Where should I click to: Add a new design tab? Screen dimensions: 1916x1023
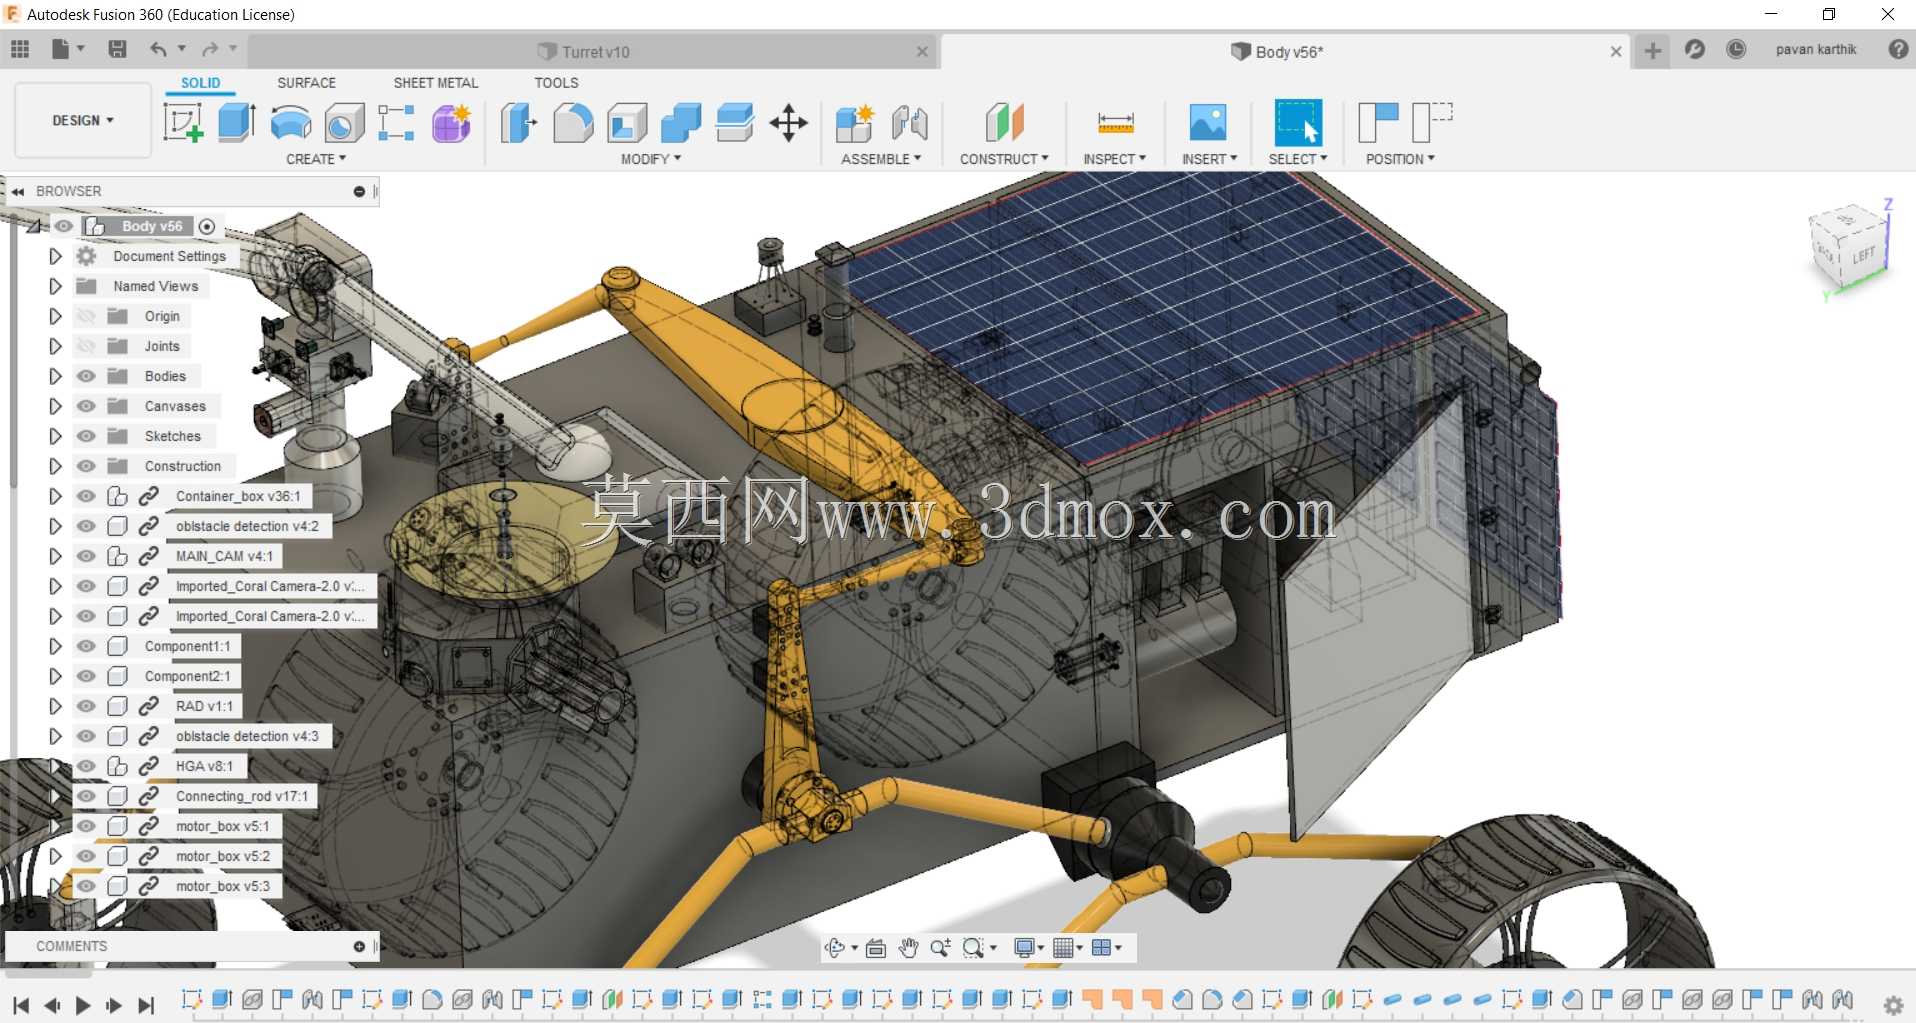(1653, 50)
